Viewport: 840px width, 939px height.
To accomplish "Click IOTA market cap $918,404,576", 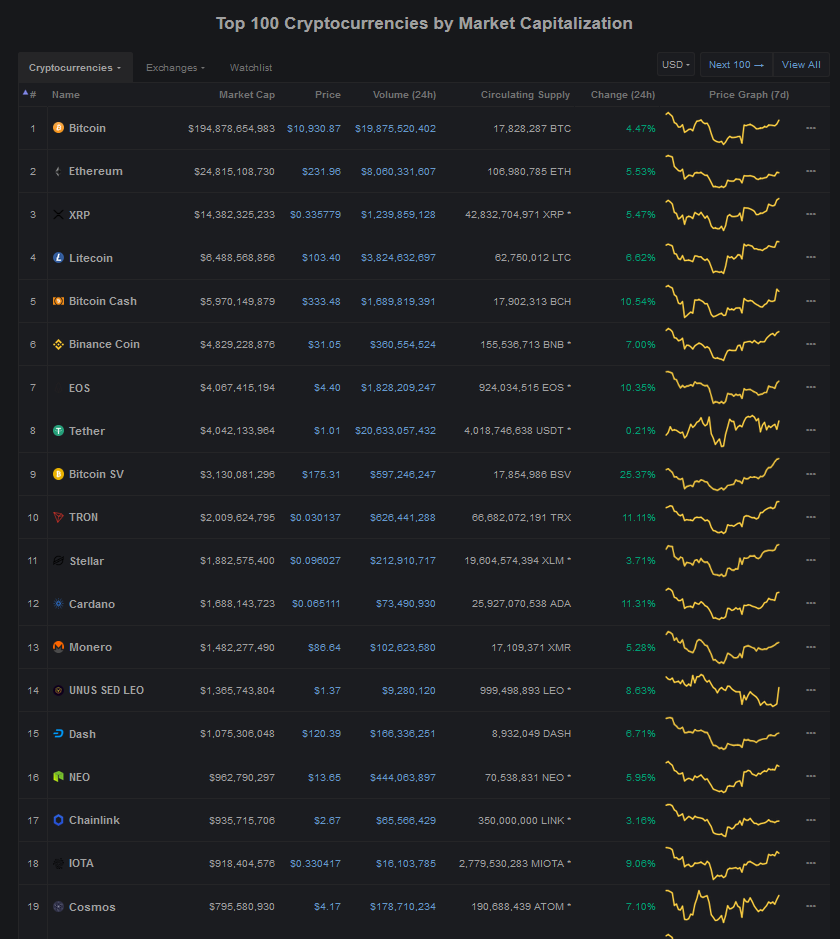I will coord(242,864).
